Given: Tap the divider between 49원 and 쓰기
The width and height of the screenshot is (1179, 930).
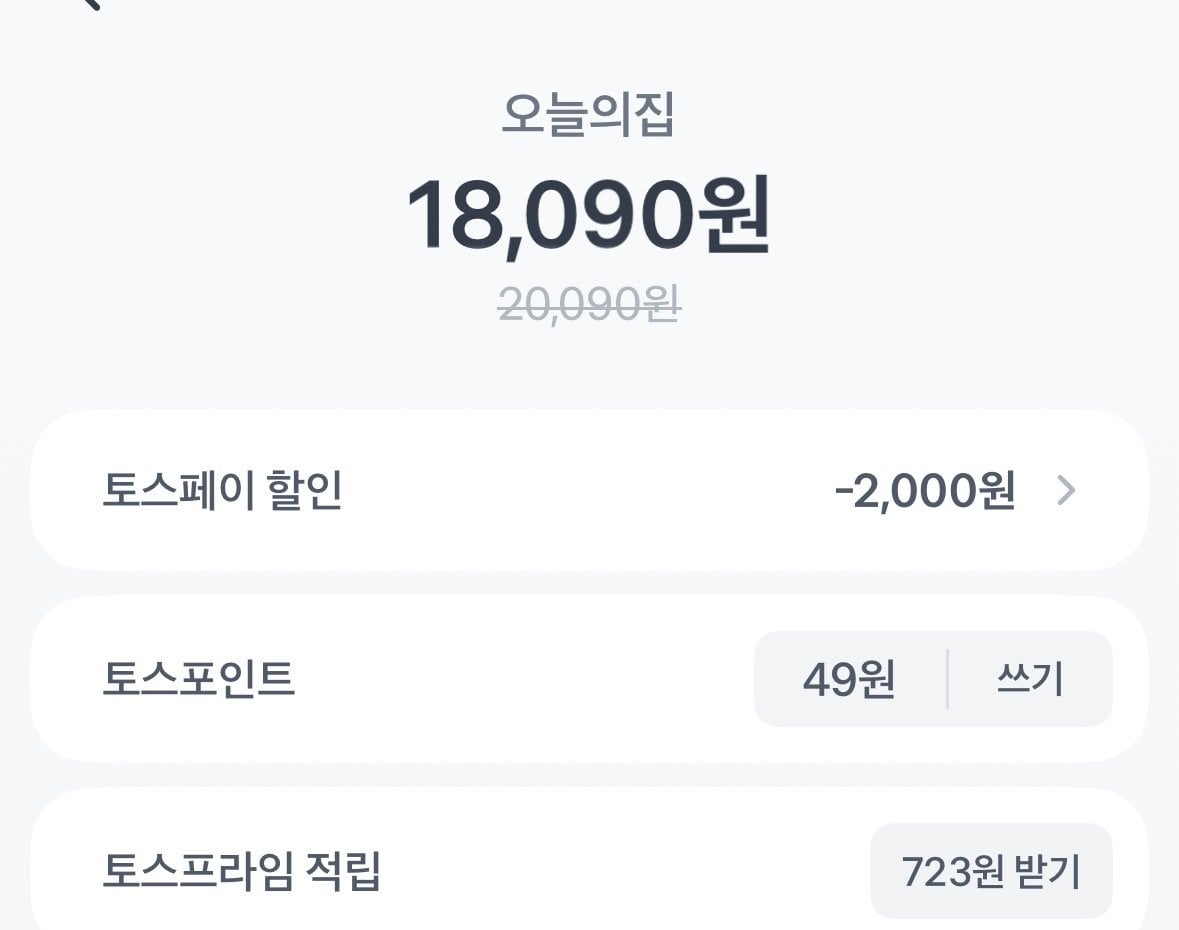Looking at the screenshot, I should pyautogui.click(x=947, y=679).
